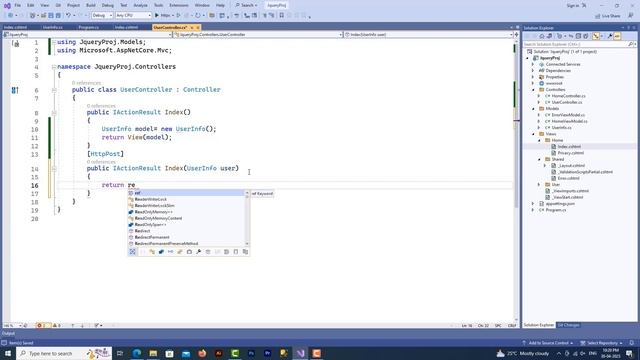Click Solution Explorer Home icon
This screenshot has height=360, width=640.
(542, 36)
